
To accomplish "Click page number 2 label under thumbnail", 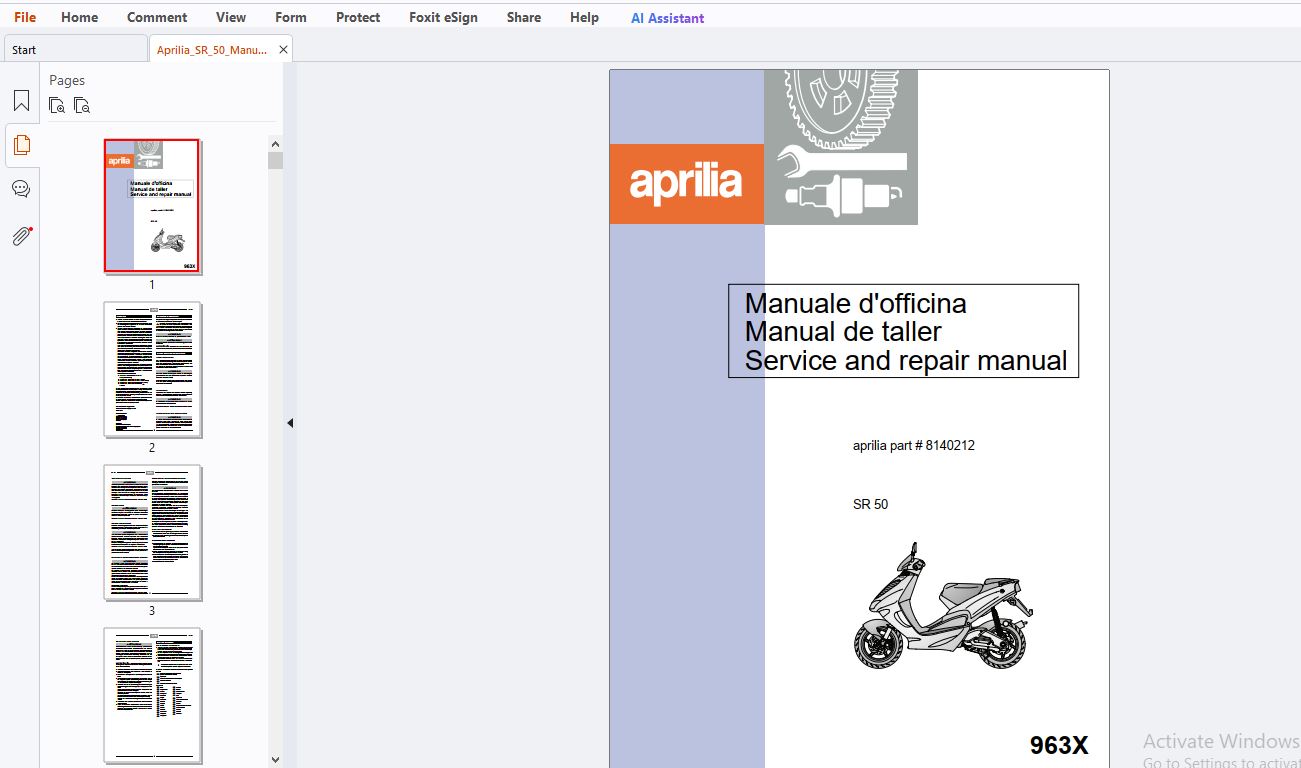I will point(152,448).
